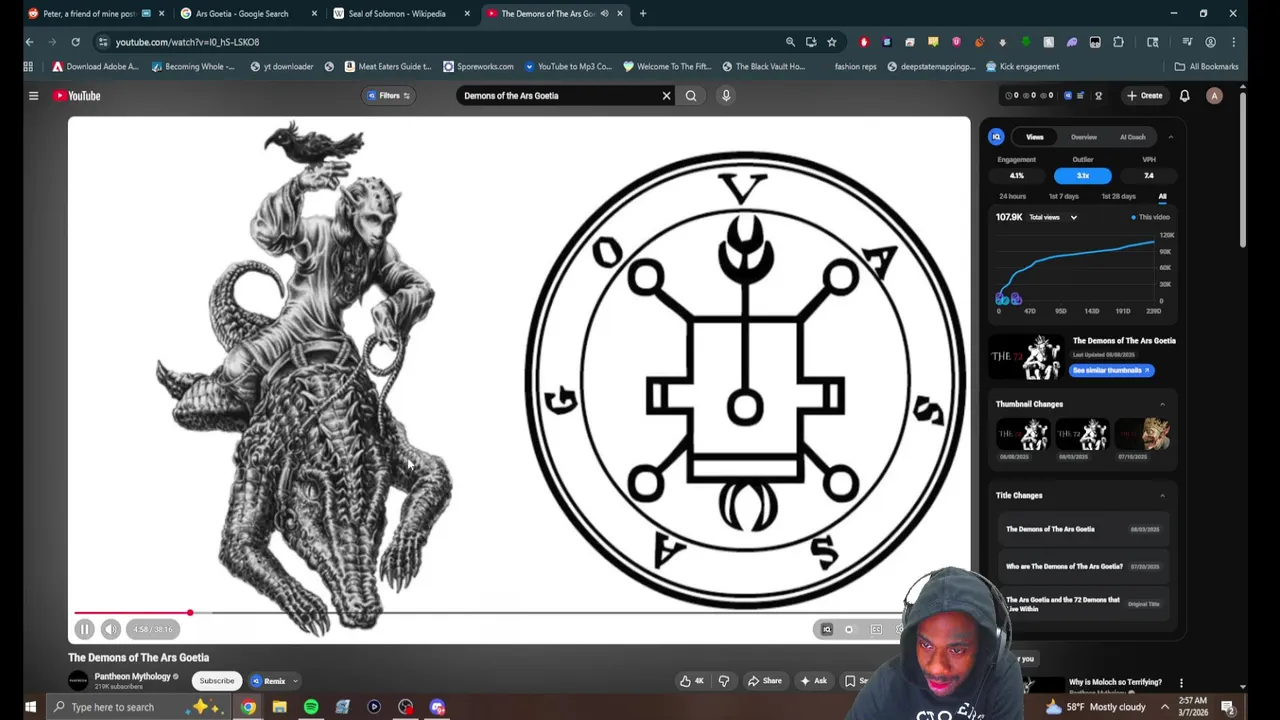Mute the video using the speaker icon
1280x720 pixels.
point(111,629)
